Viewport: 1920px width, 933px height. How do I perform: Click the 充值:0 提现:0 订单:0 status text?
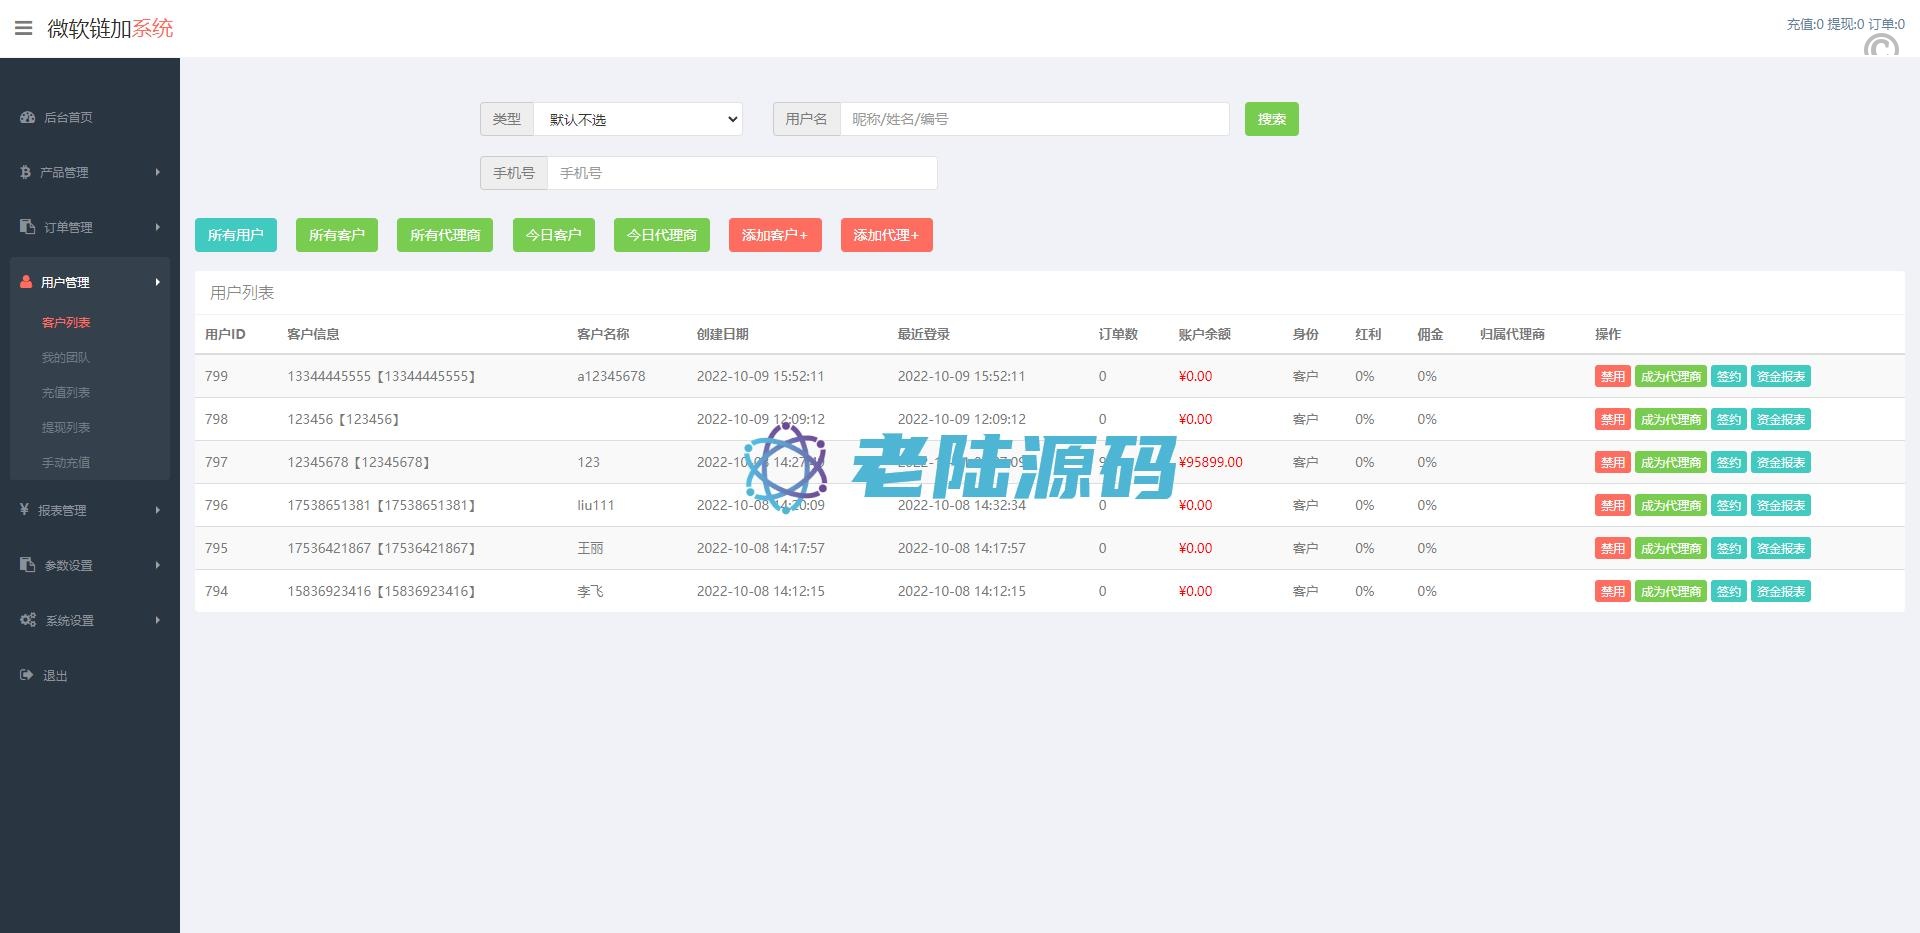tap(1845, 24)
